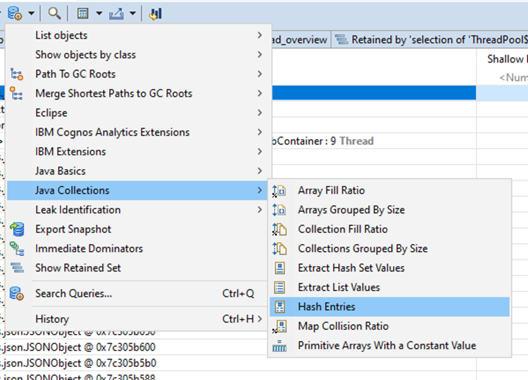This screenshot has width=528, height=380.
Task: Expand Path To GC Roots submenu arrow
Action: pyautogui.click(x=260, y=74)
